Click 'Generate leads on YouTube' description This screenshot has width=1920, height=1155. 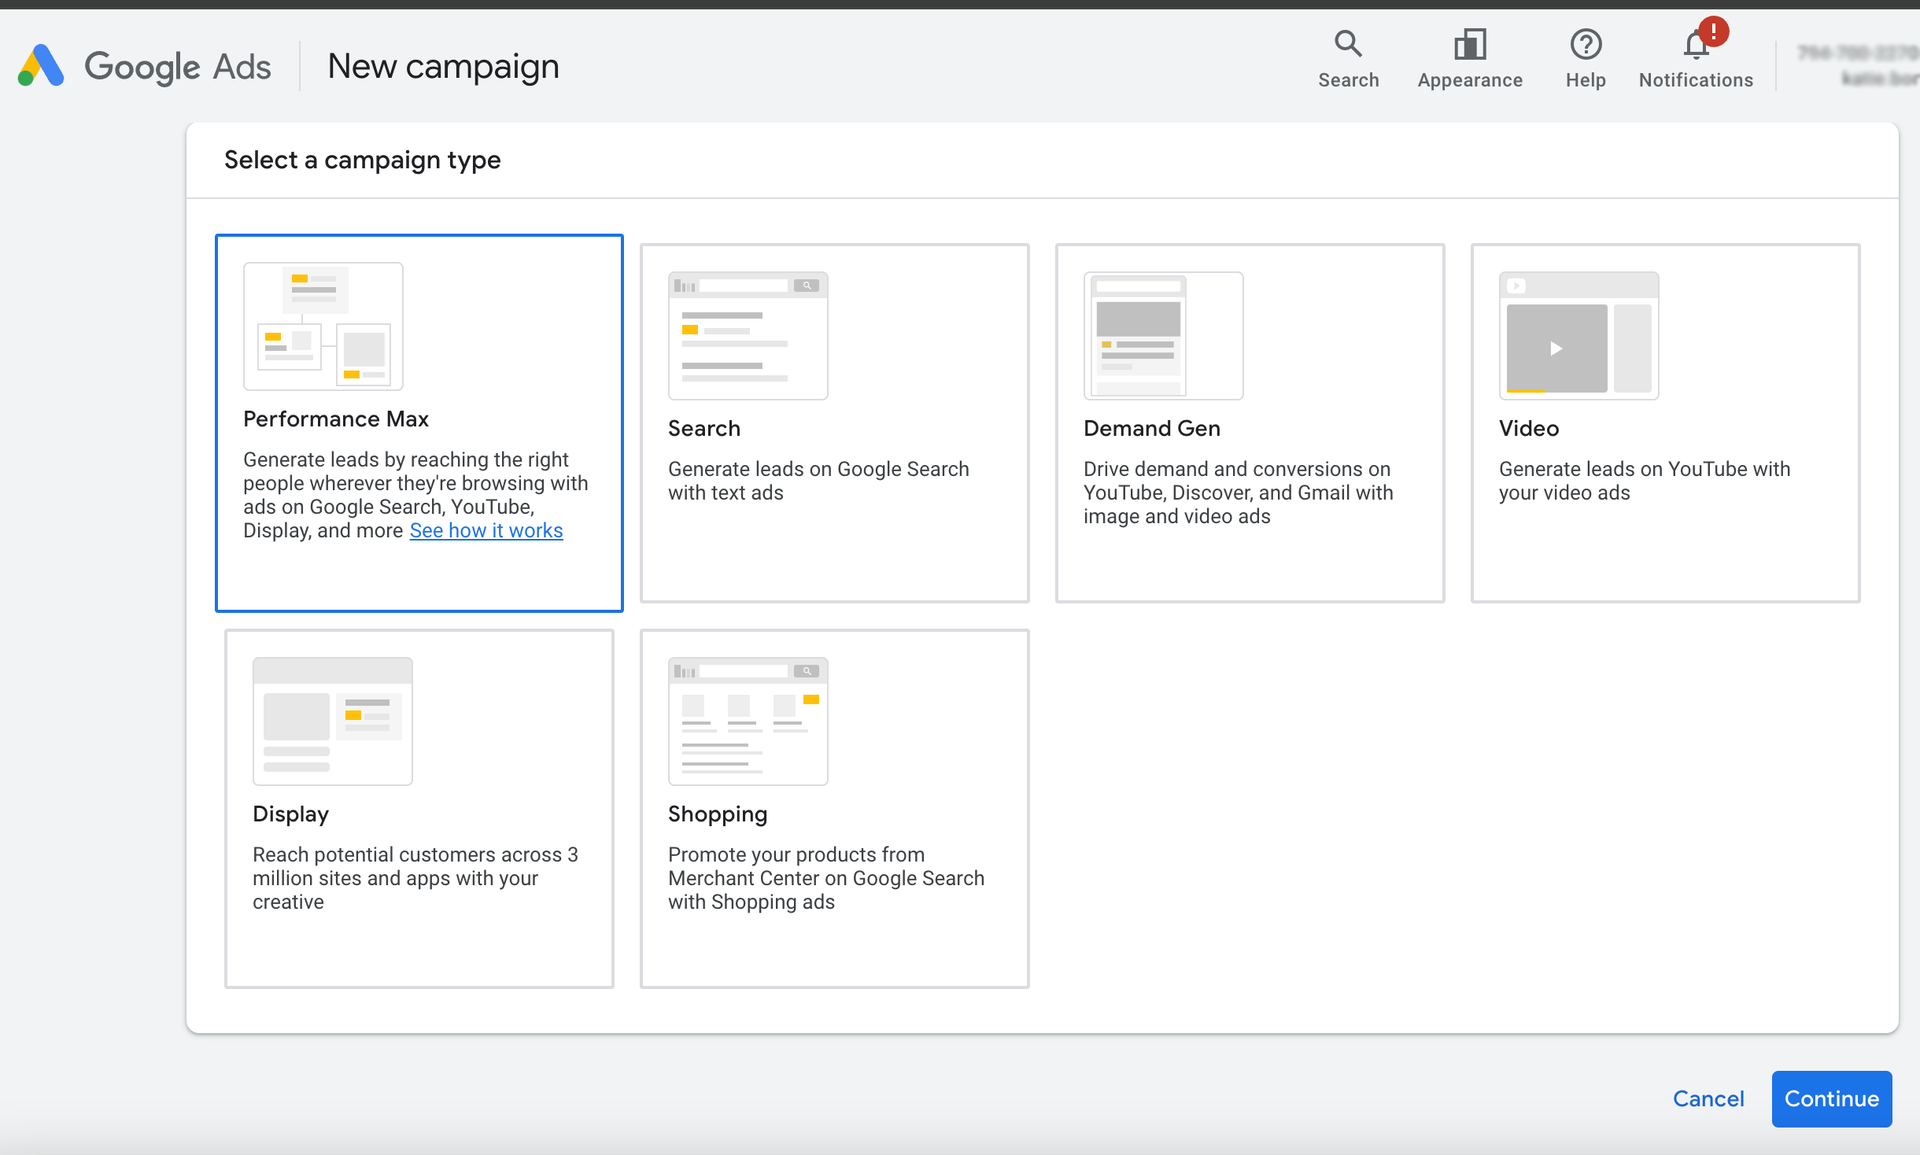coord(1644,481)
